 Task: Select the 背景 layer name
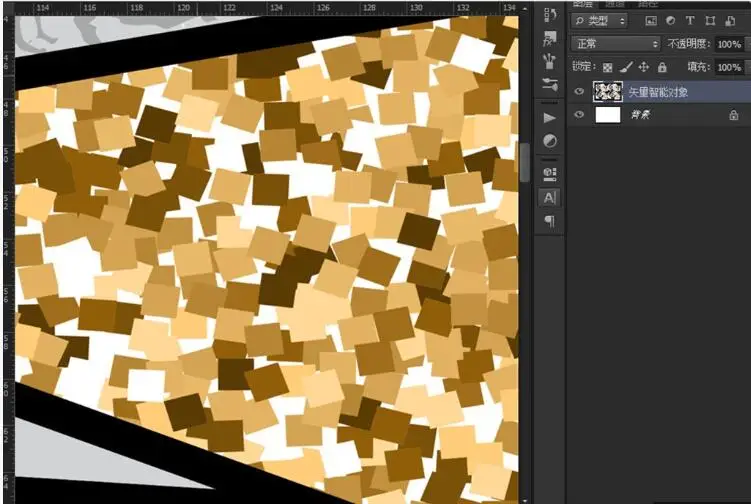[x=640, y=115]
